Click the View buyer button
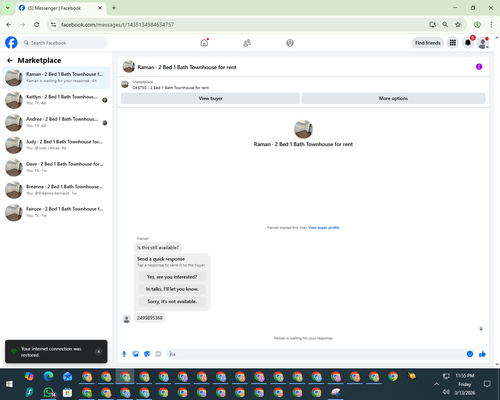 click(210, 98)
